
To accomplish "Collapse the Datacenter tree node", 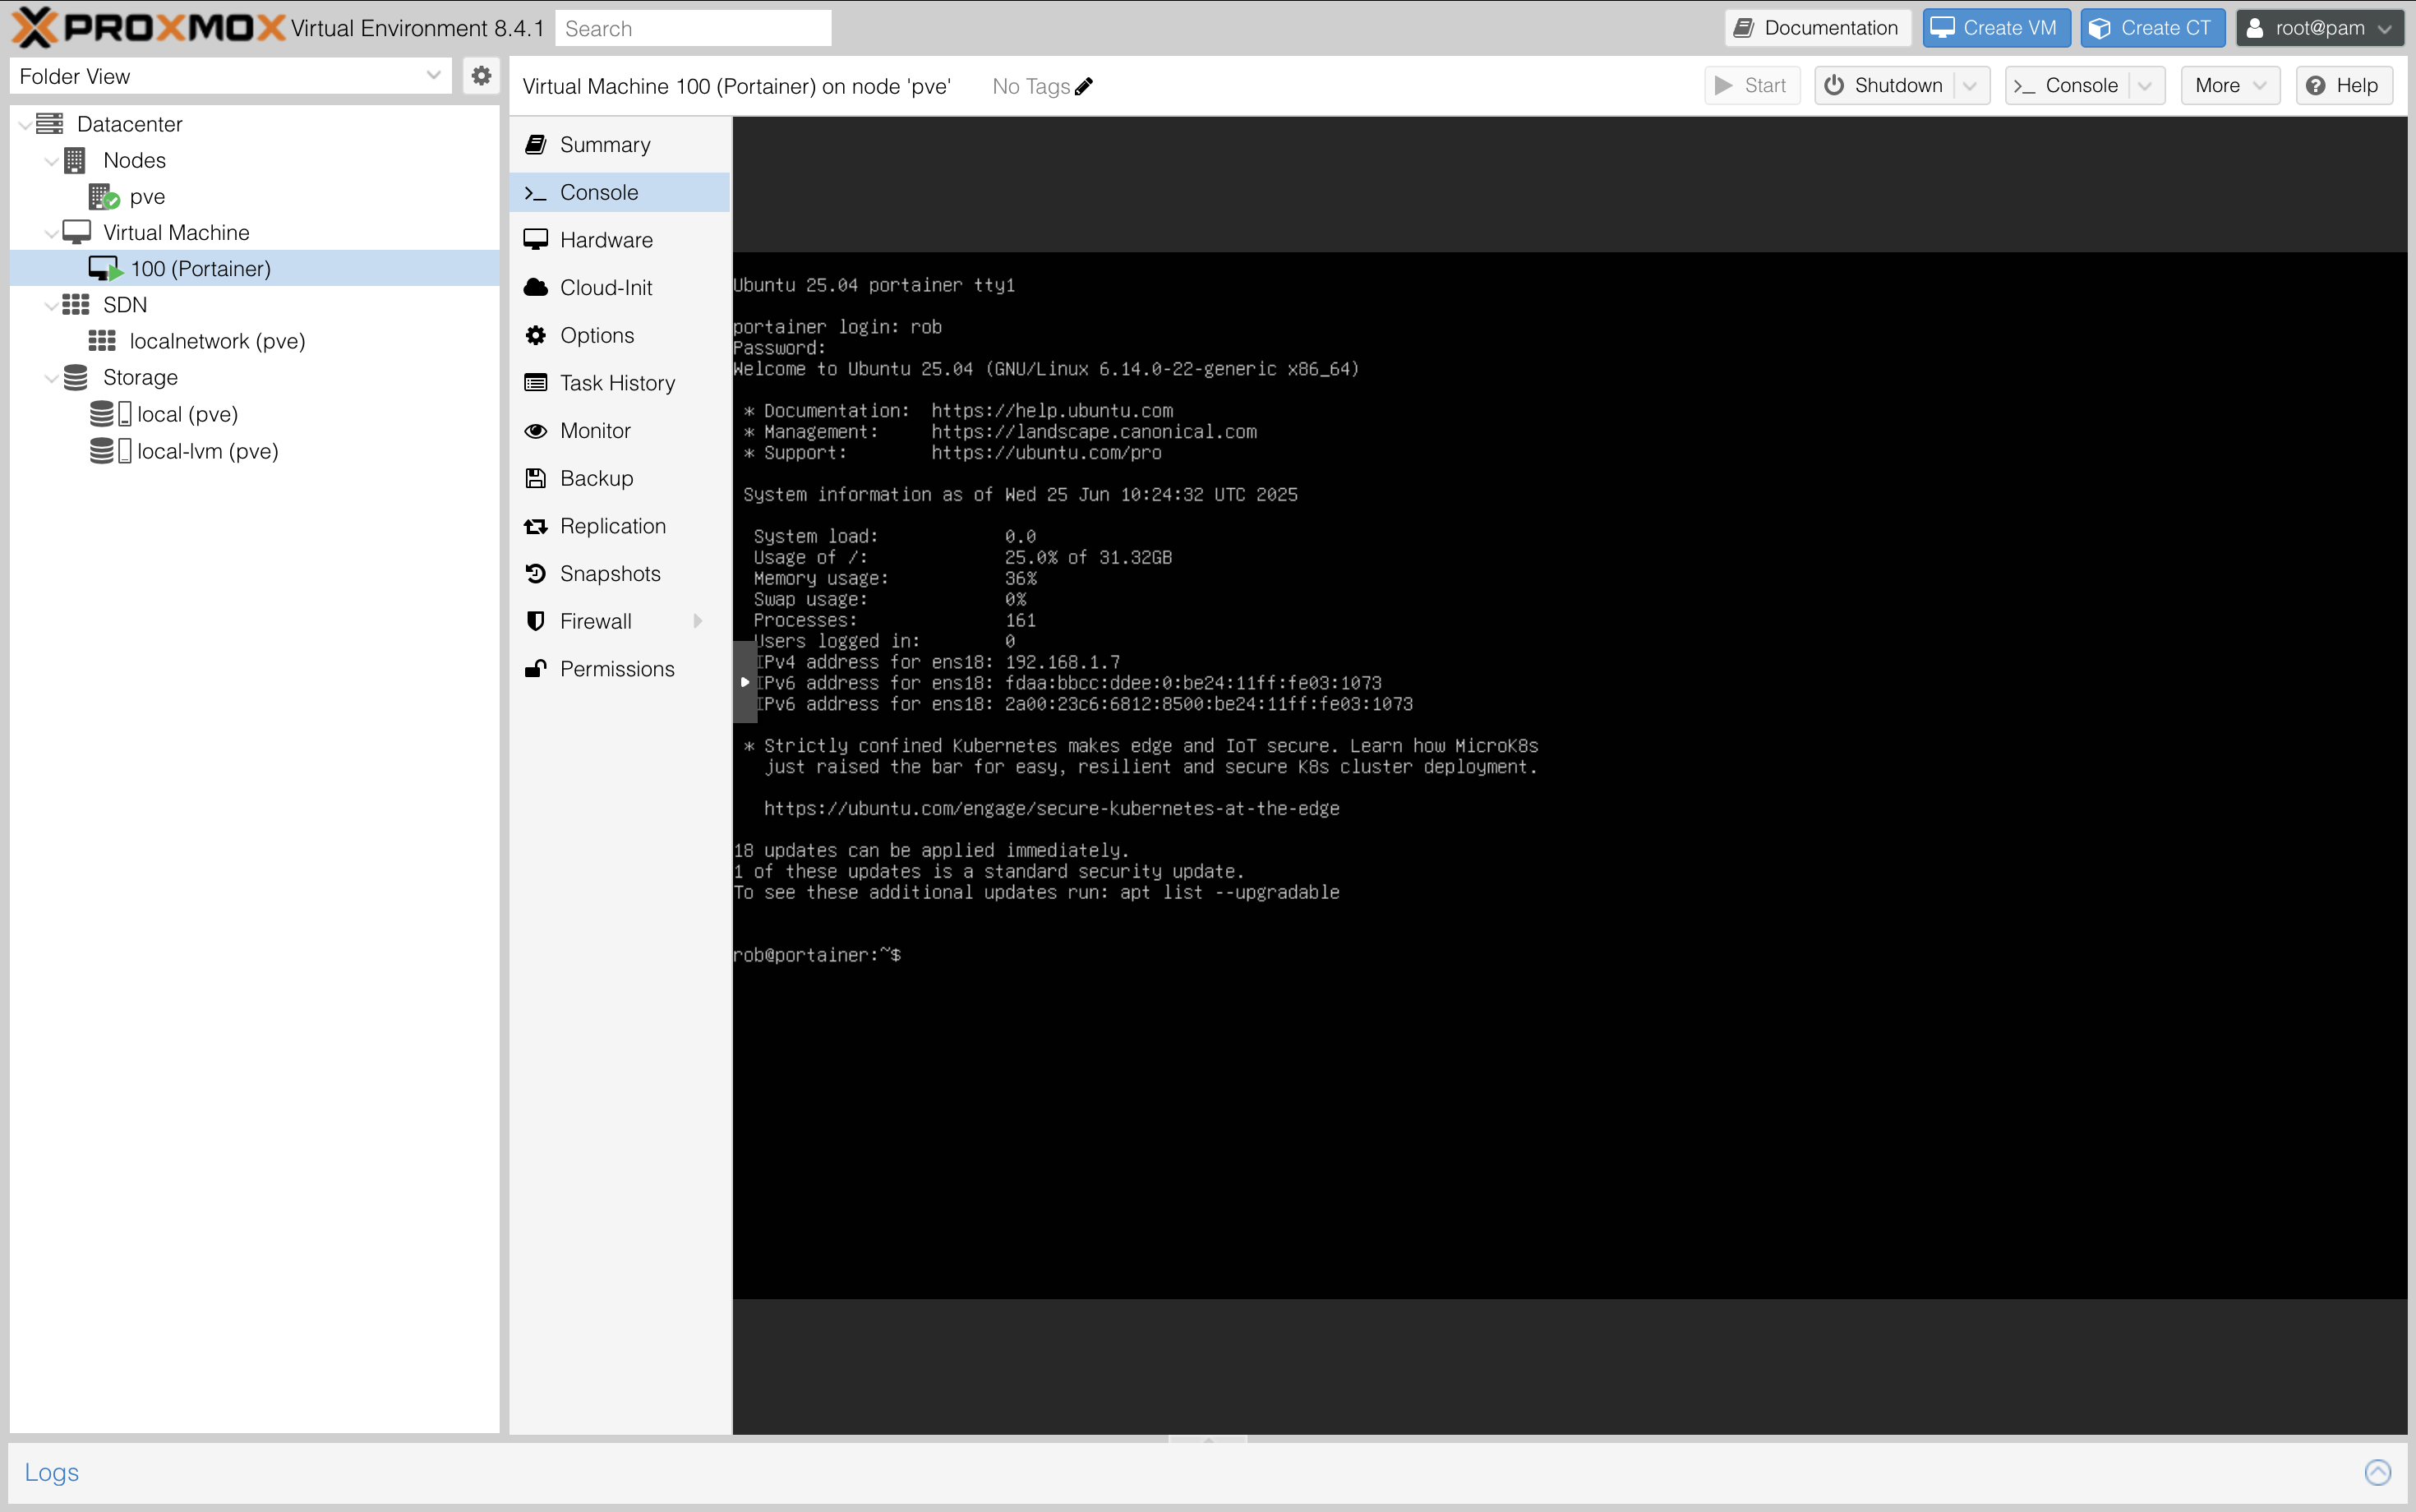I will coord(24,125).
